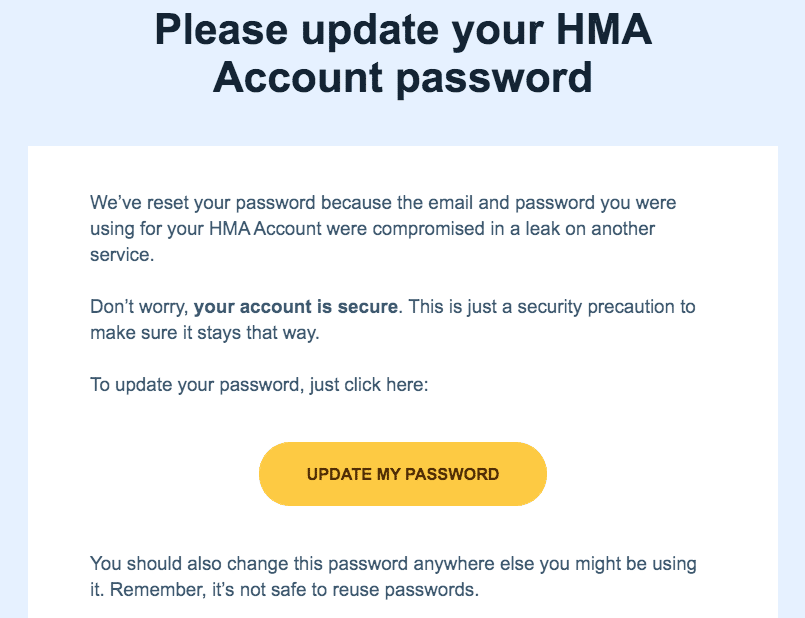This screenshot has height=618, width=805.
Task: Click 'To update your password, just click here:' line
Action: (259, 384)
